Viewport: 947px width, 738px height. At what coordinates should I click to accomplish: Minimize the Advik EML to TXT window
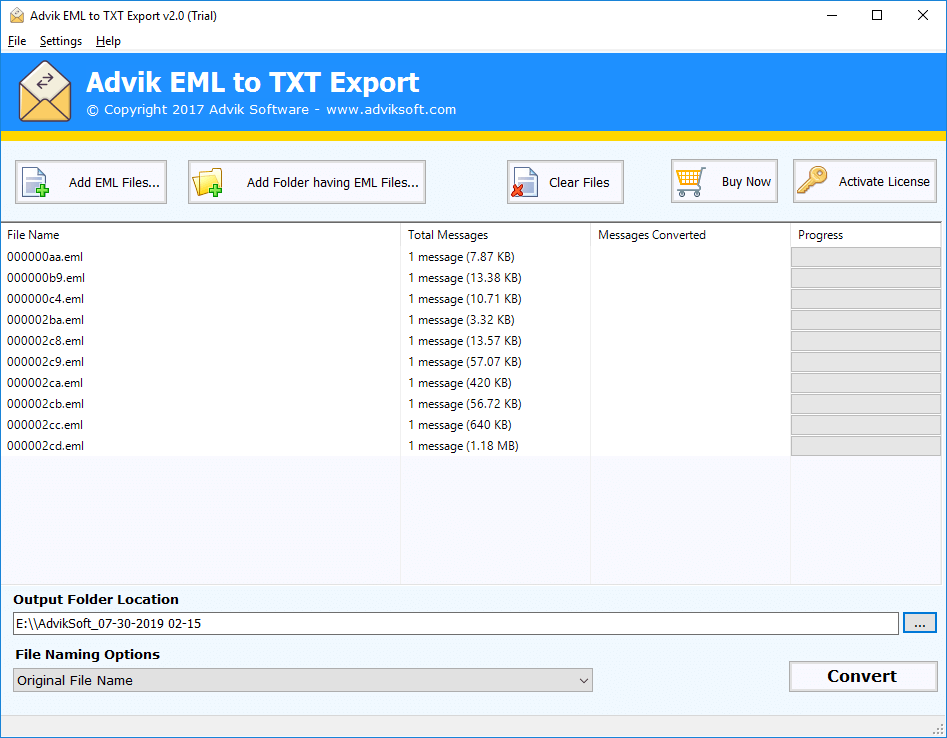(832, 15)
